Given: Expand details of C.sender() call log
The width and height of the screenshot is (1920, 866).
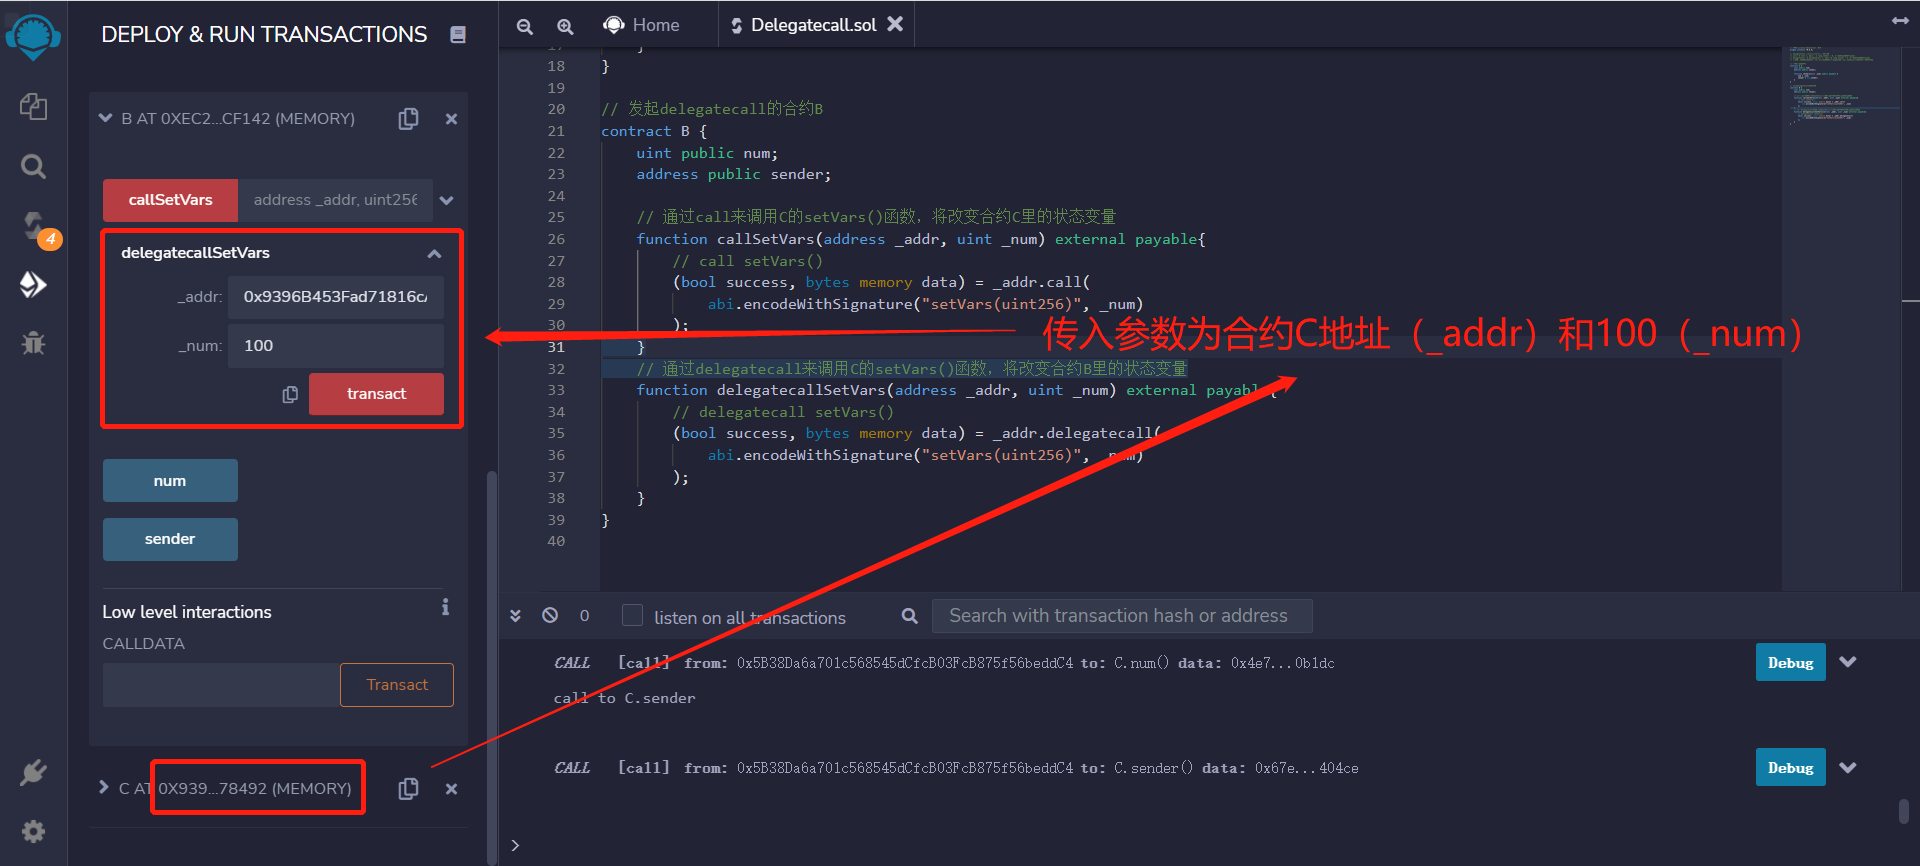Looking at the screenshot, I should (1848, 768).
